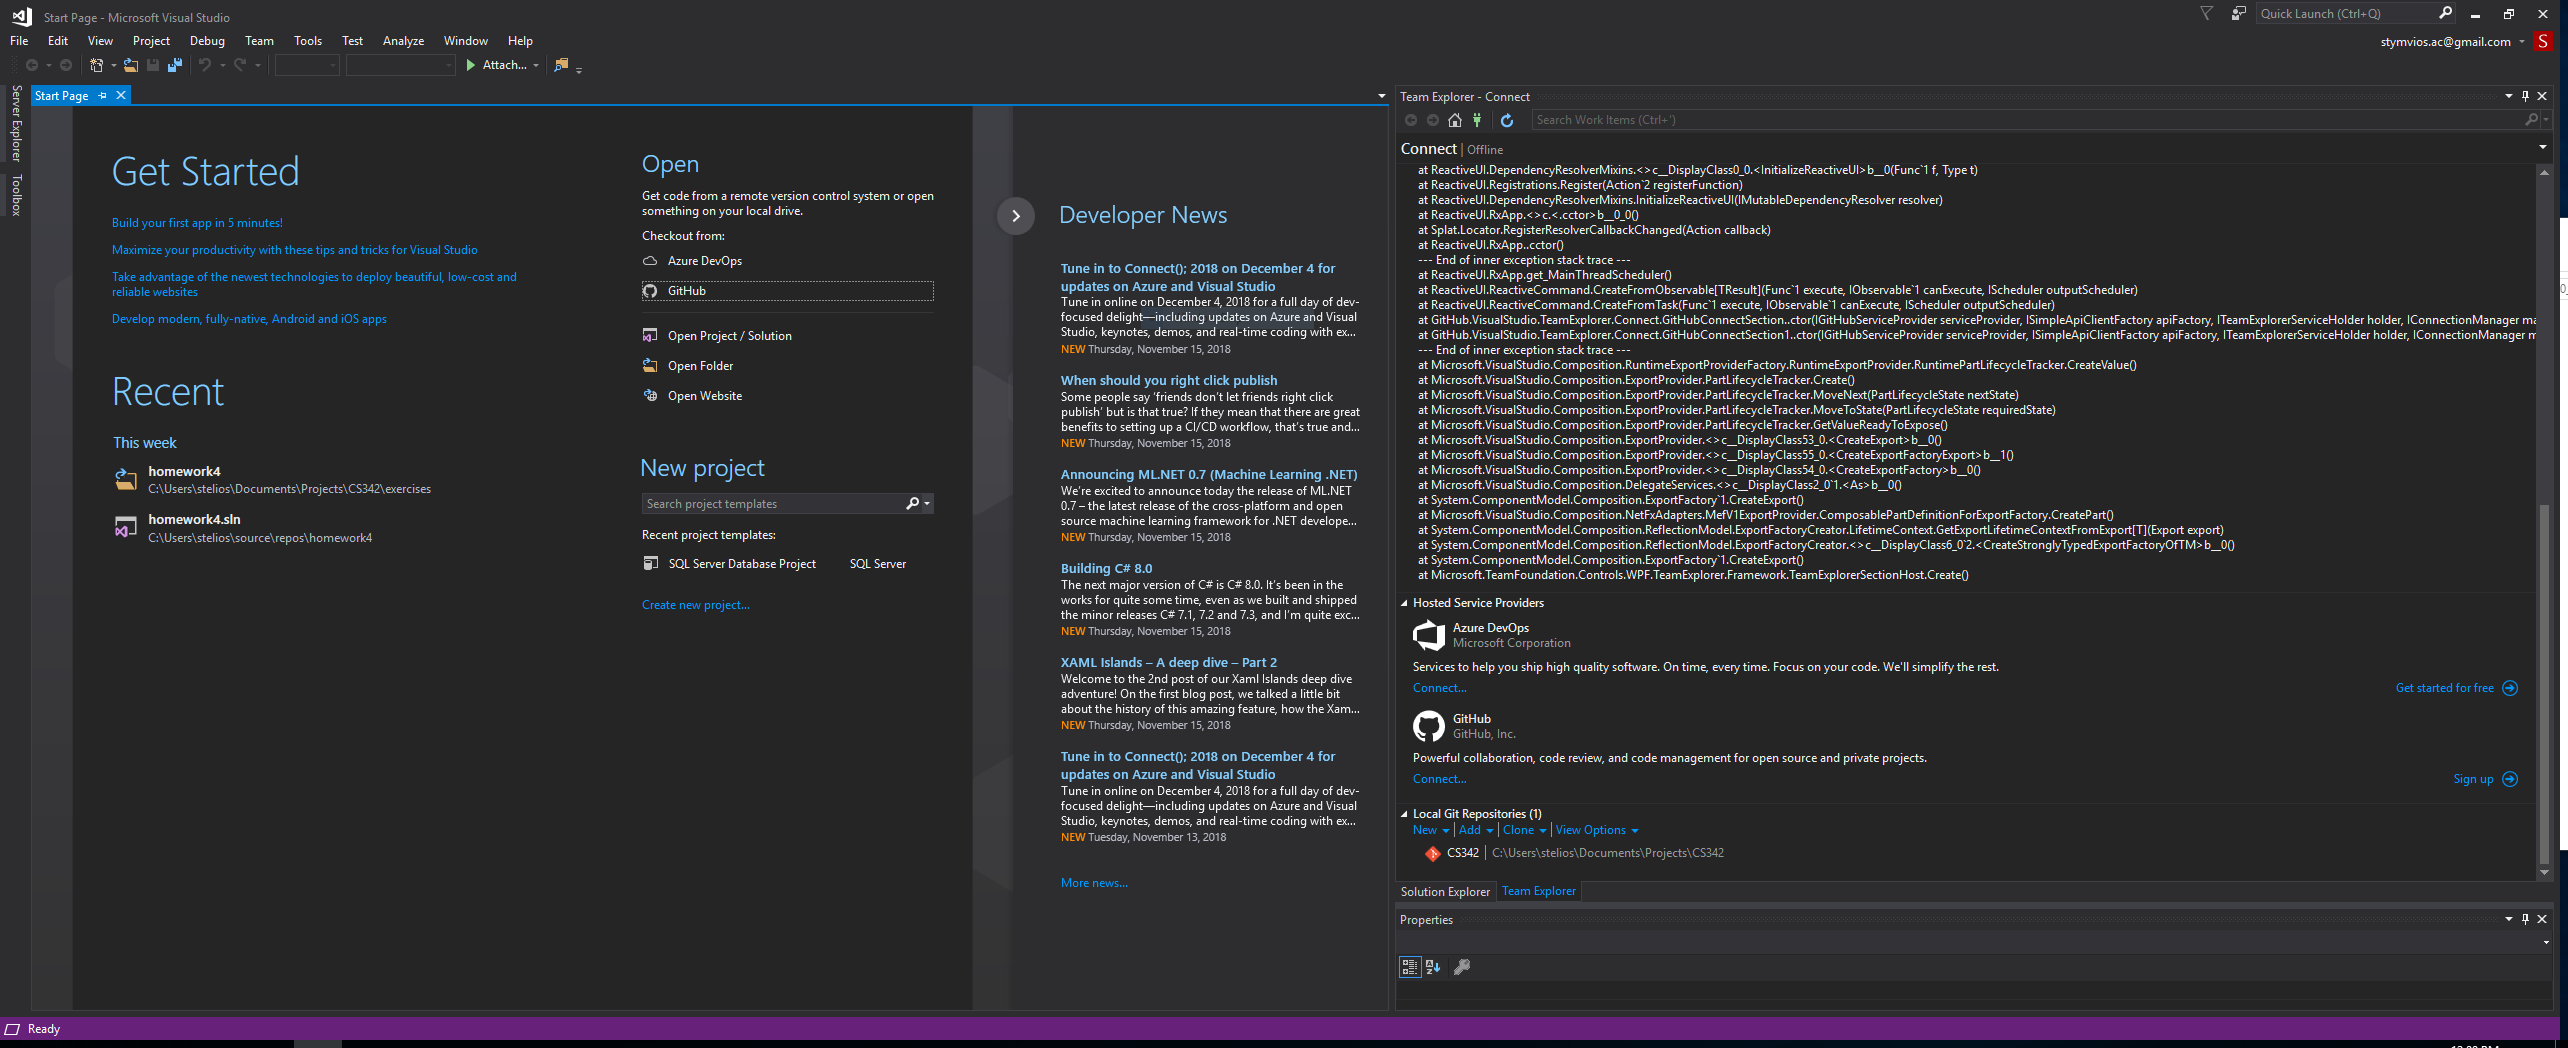
Task: Select GitHub under Checkout from
Action: pyautogui.click(x=787, y=291)
